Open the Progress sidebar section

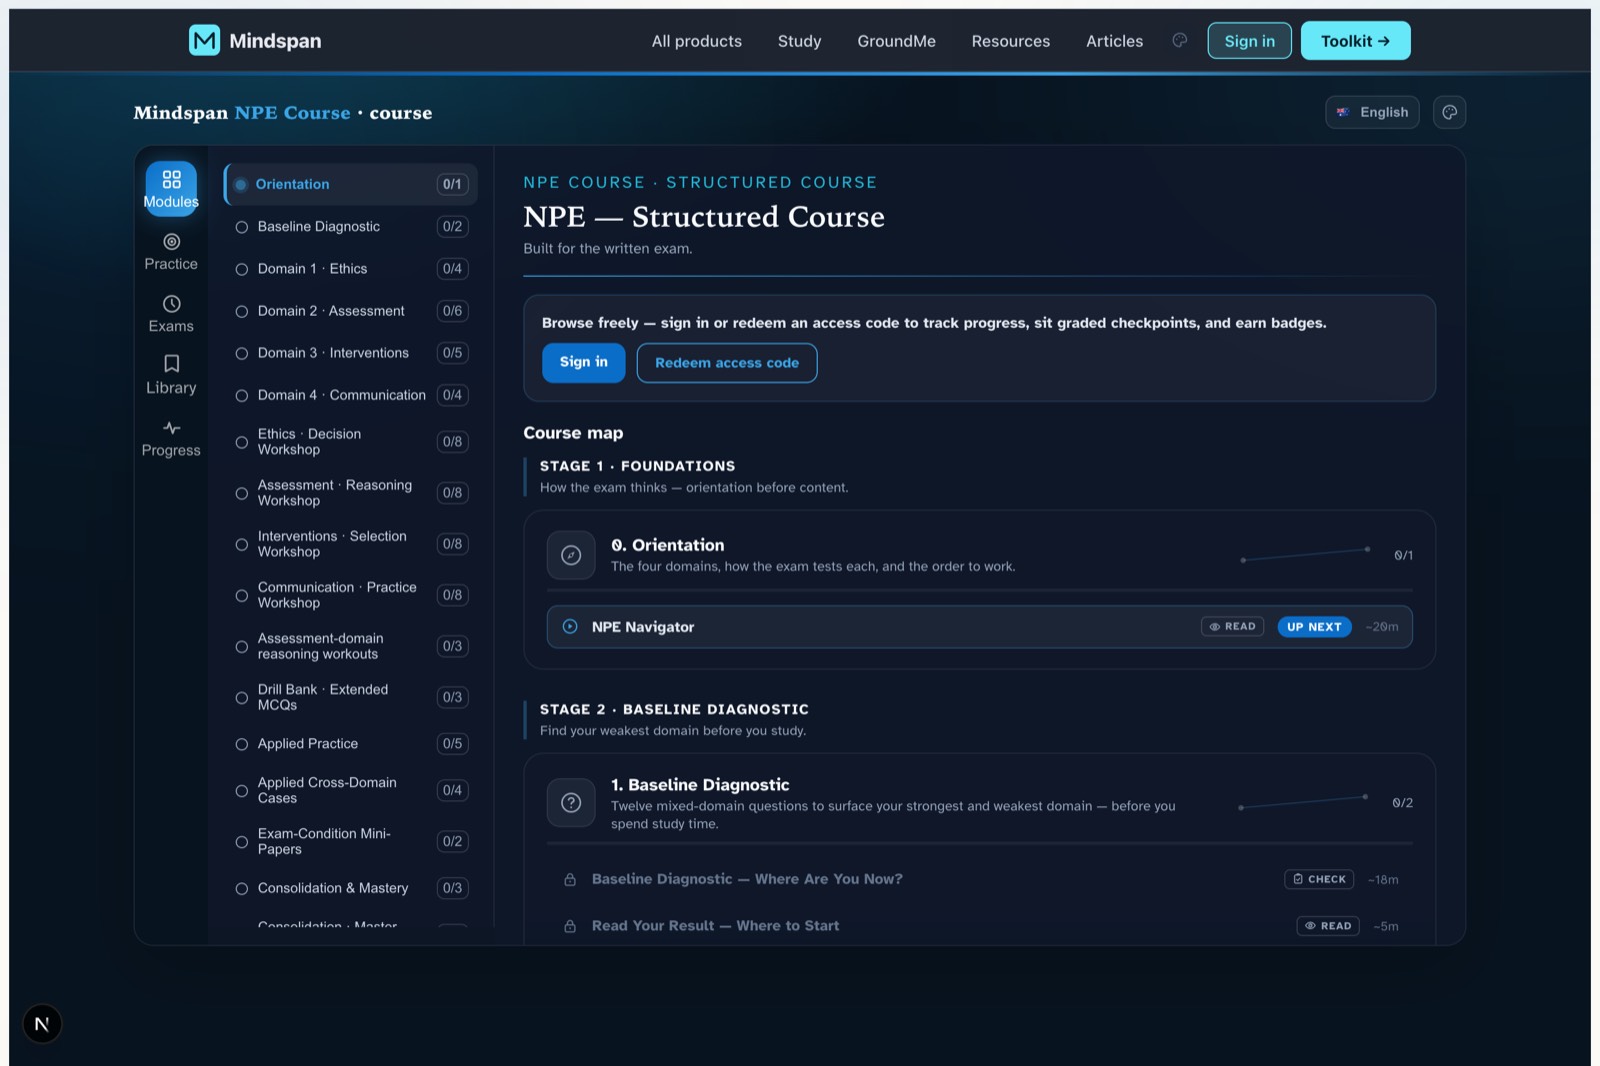click(x=171, y=438)
